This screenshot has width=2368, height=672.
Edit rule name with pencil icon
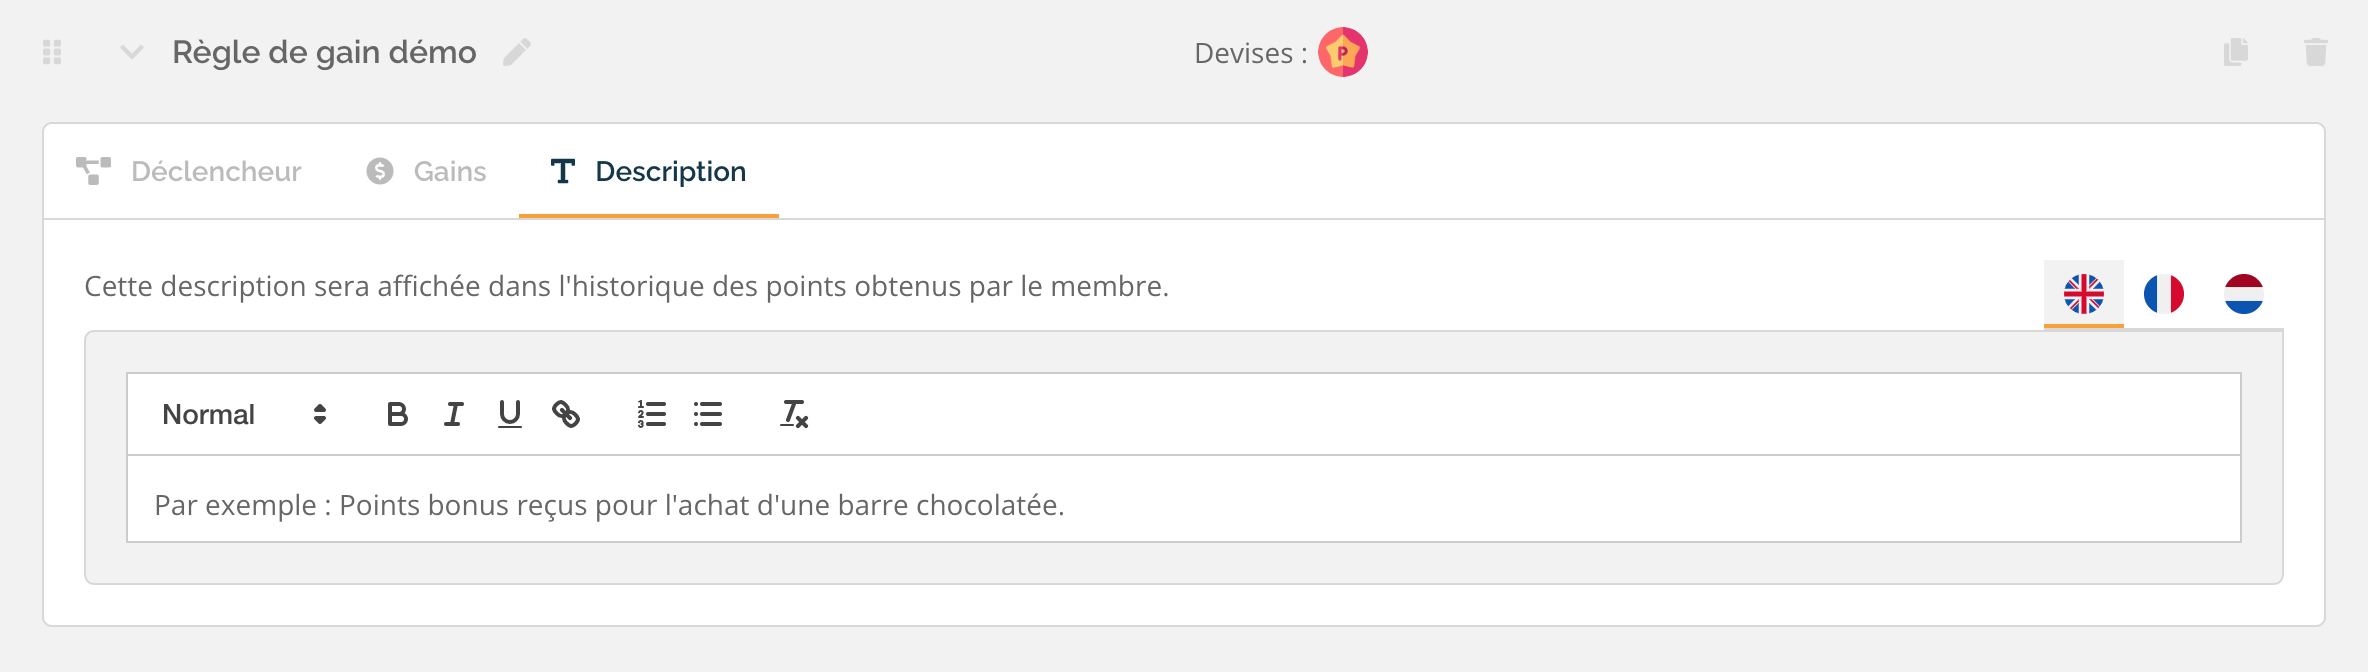point(517,52)
